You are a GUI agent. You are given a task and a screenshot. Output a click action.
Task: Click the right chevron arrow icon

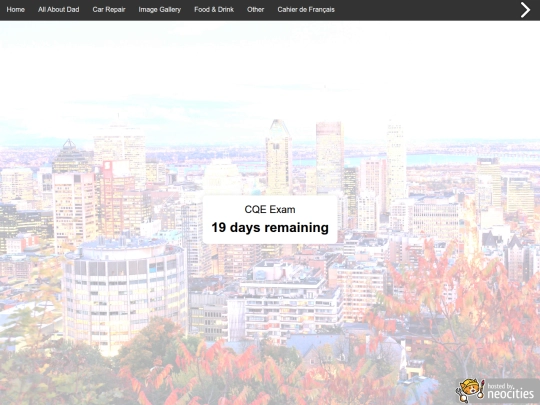(x=525, y=10)
